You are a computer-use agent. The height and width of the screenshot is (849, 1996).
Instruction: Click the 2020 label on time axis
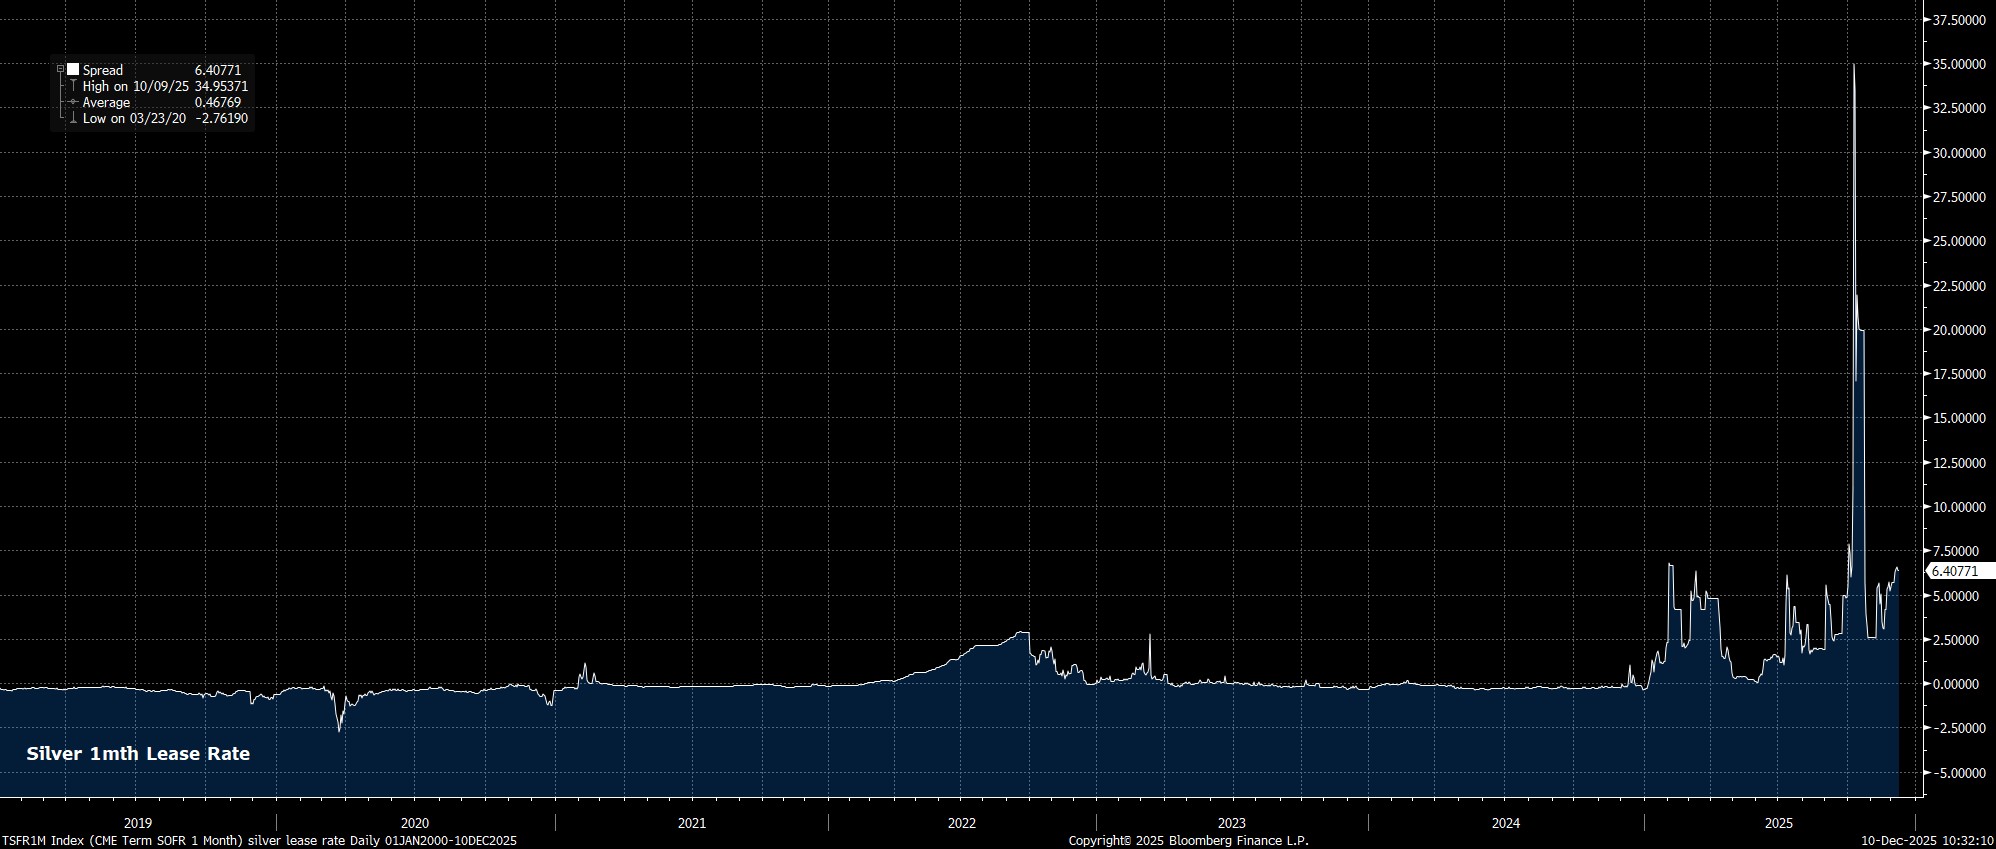414,824
